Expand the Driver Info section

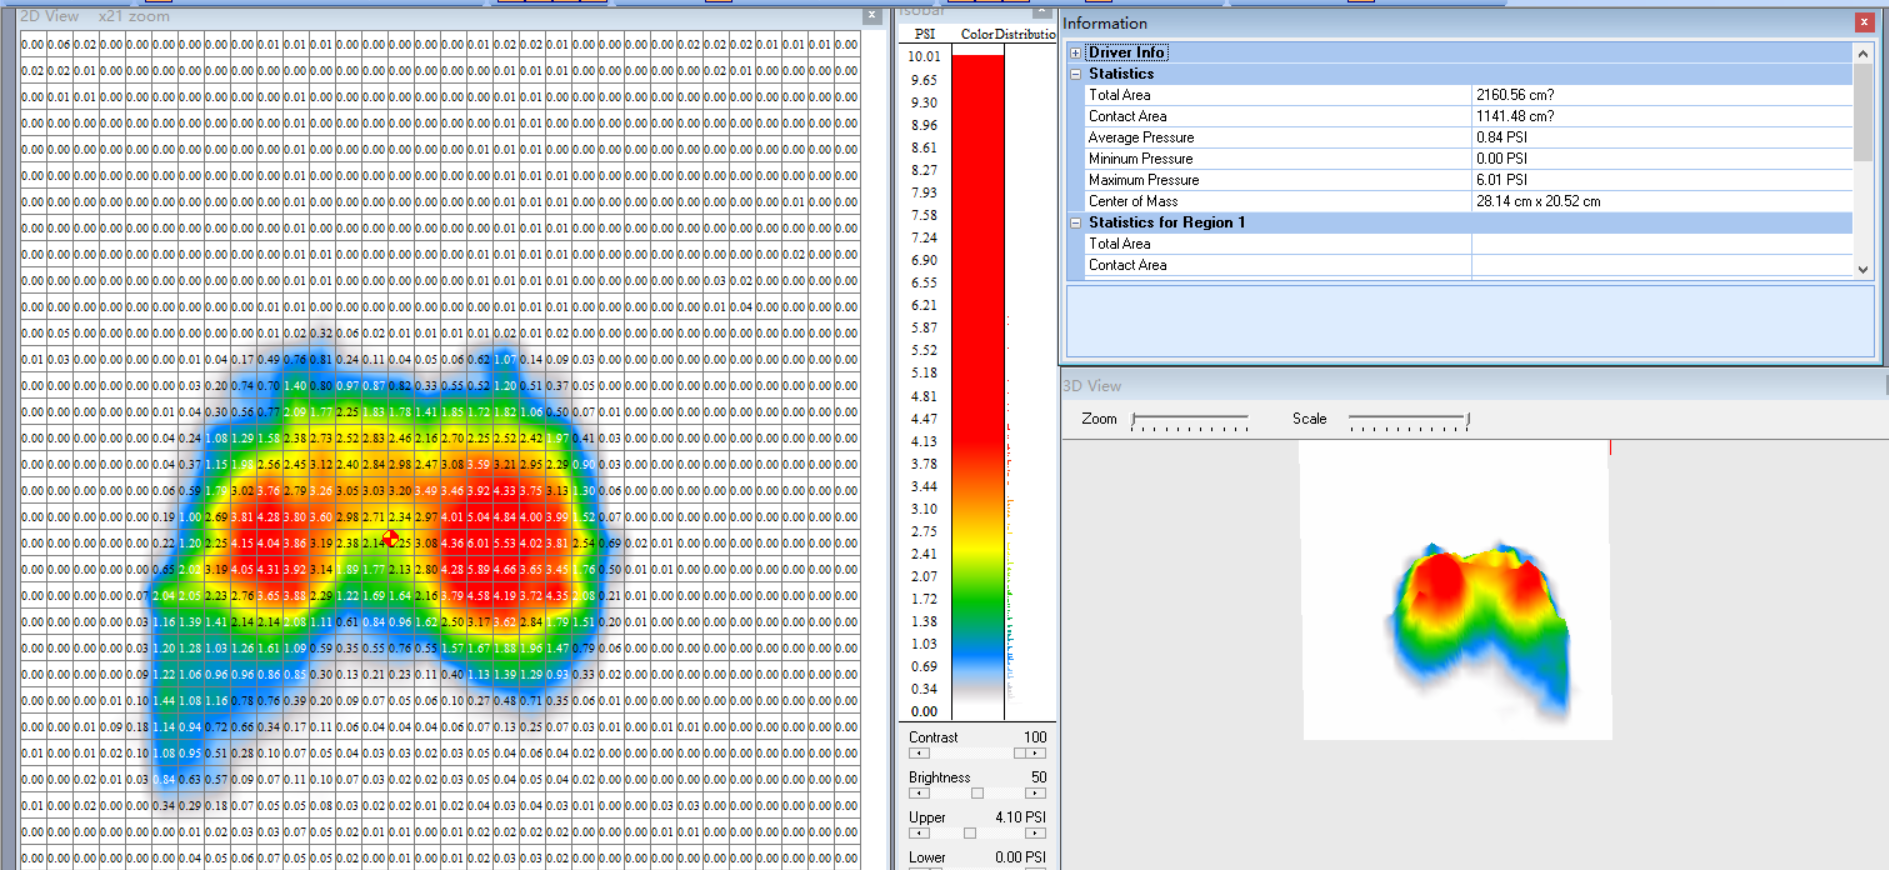pyautogui.click(x=1075, y=53)
